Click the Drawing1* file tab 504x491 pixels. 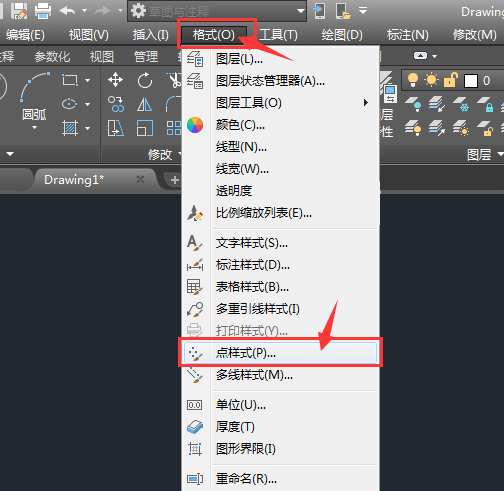point(74,180)
